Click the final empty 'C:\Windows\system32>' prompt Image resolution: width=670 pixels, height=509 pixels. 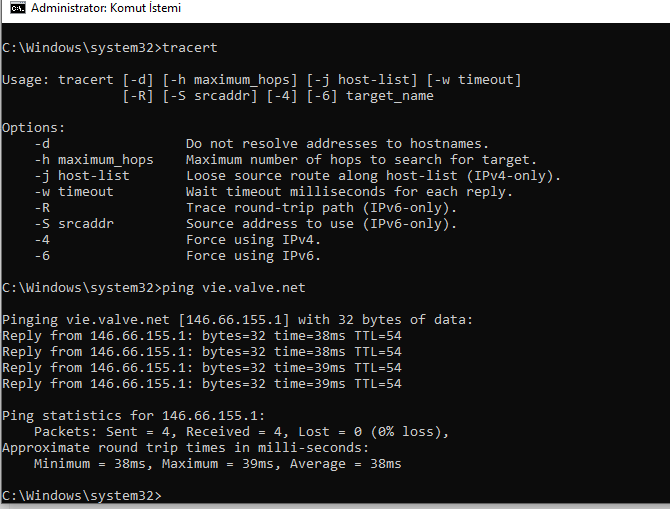(x=82, y=496)
